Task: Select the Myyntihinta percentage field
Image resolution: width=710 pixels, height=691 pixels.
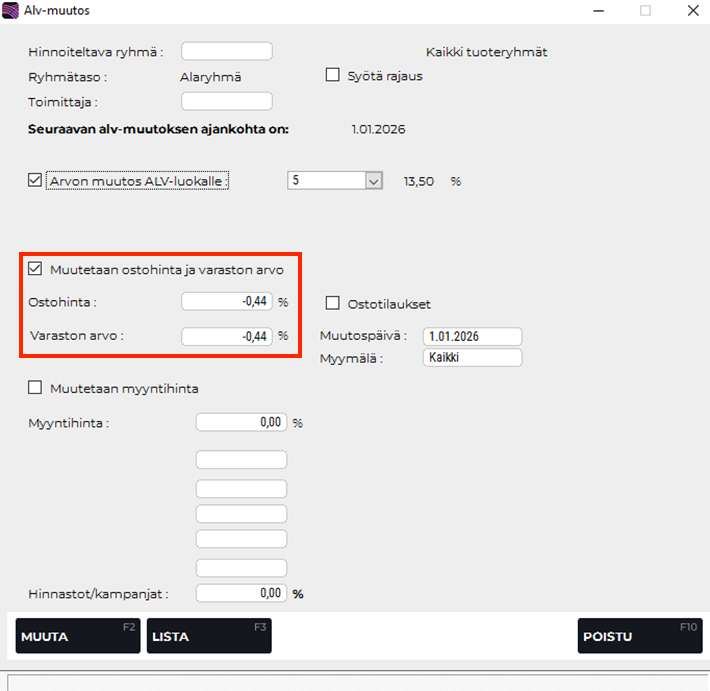Action: [241, 423]
